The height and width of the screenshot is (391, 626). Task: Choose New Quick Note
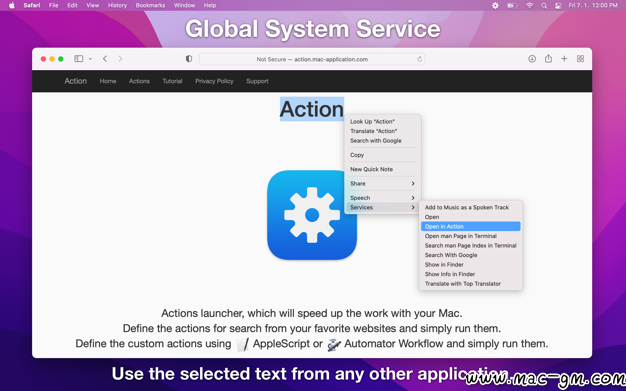pyautogui.click(x=382, y=169)
